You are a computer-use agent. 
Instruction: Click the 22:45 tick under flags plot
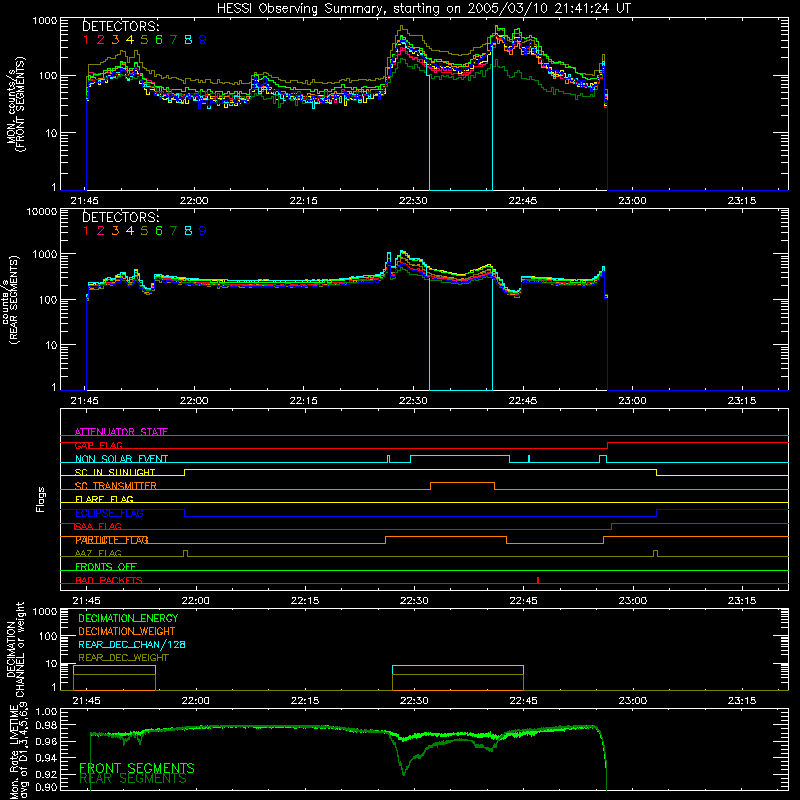523,601
